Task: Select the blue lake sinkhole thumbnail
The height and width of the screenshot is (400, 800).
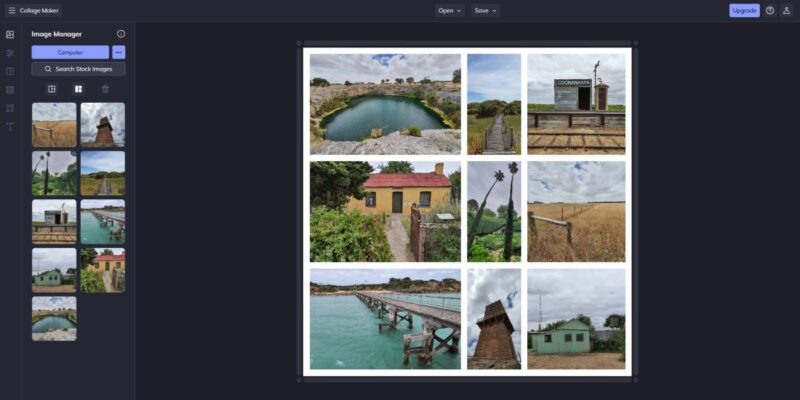Action: click(54, 319)
